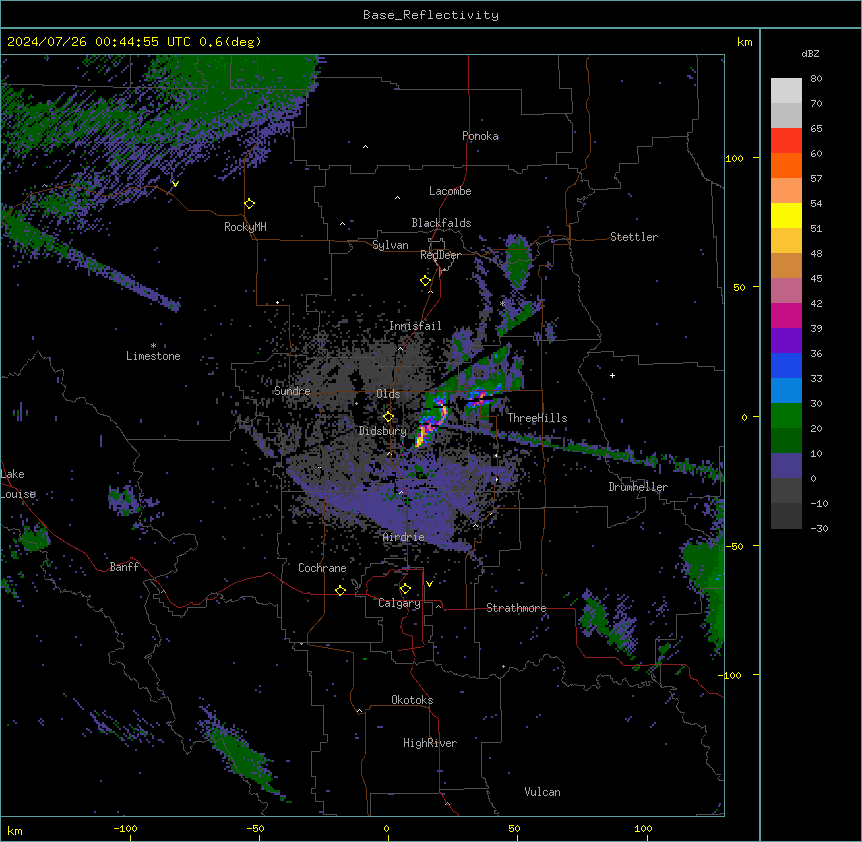The image size is (862, 842).
Task: Click the 100 tick on the right axis
Action: click(x=734, y=158)
